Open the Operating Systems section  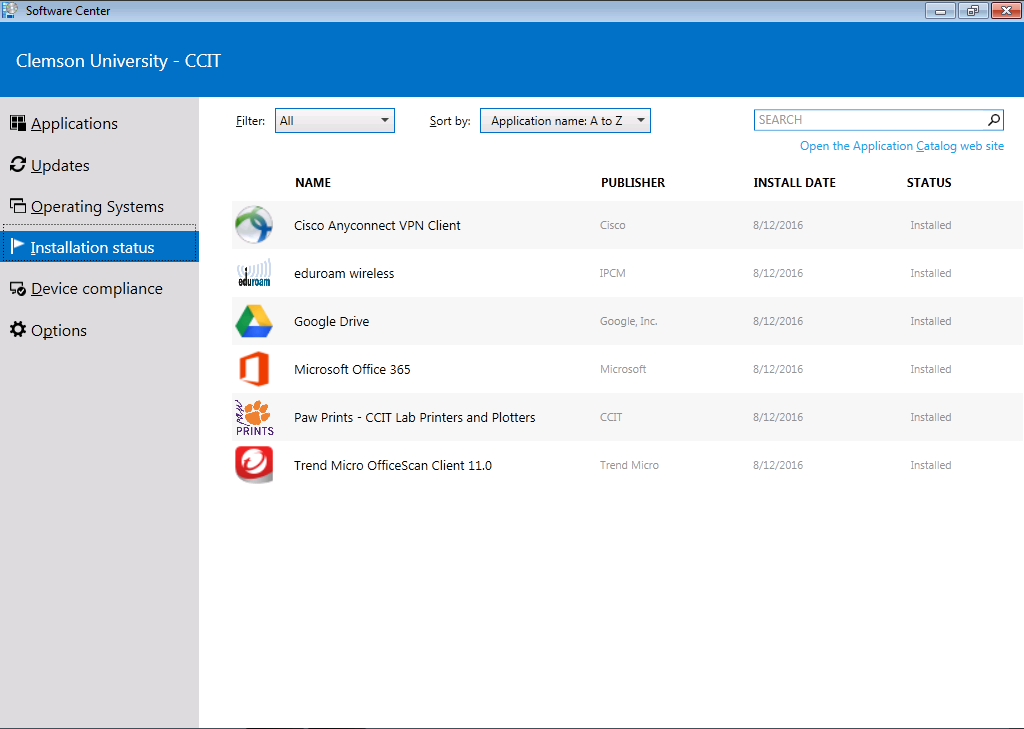click(99, 206)
